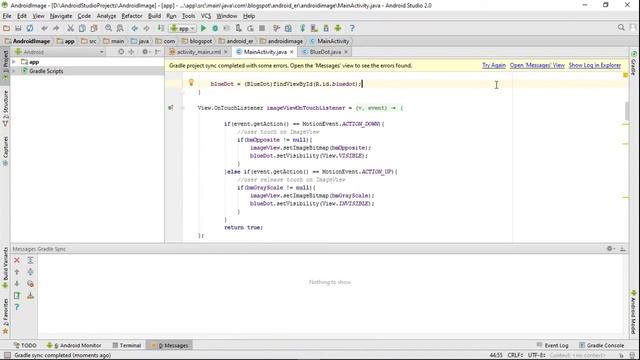640x360 pixels.
Task: Click the green SDK Manager Android icon
Action: tap(338, 28)
